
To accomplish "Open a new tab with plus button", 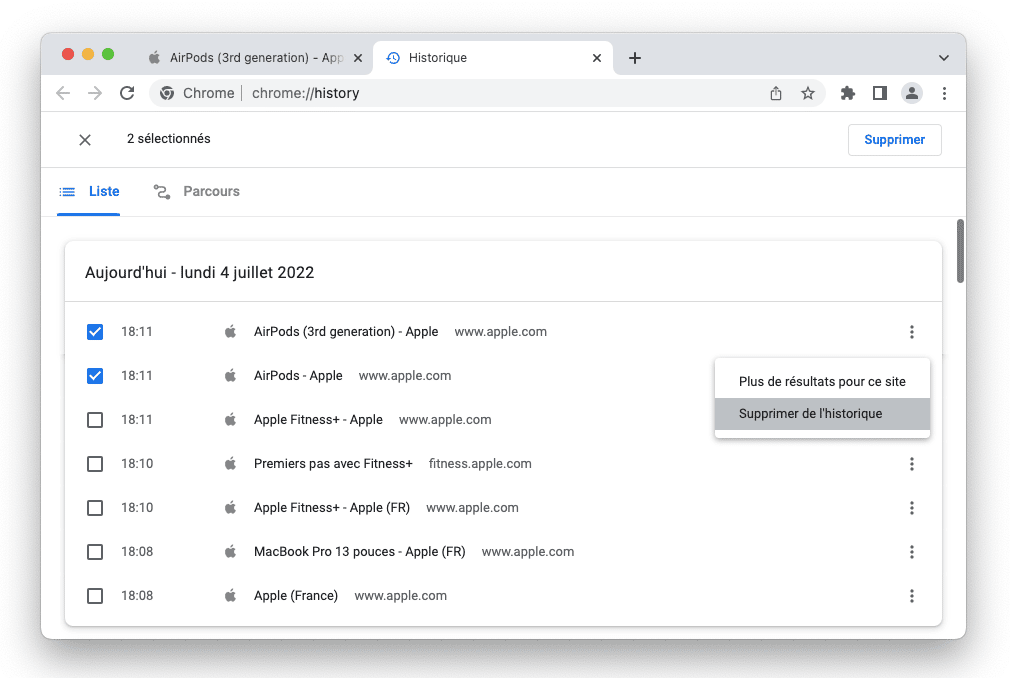I will coord(634,58).
